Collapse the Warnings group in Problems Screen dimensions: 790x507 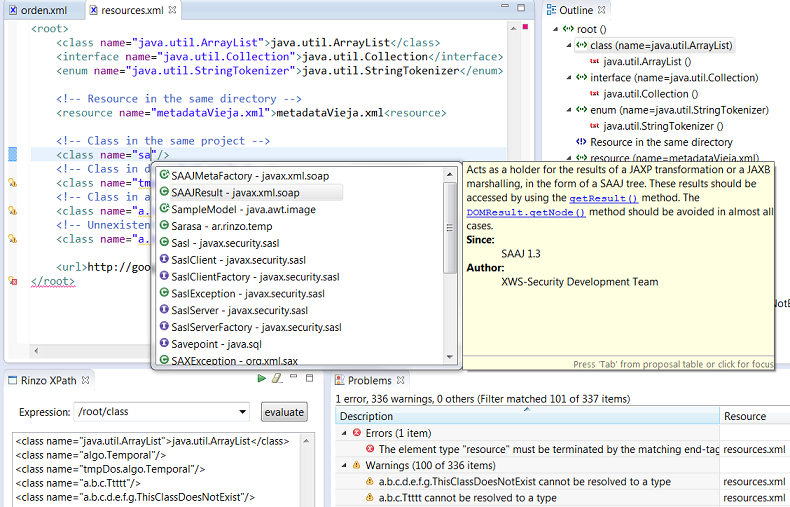click(345, 466)
